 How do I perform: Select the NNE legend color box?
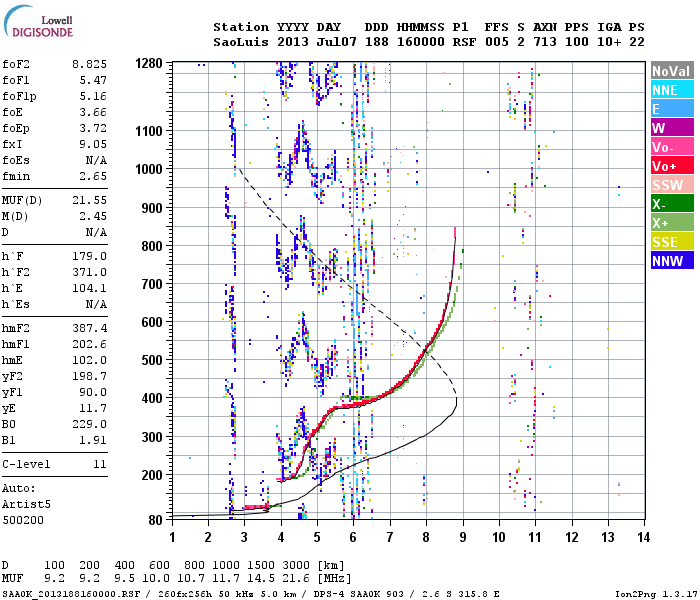(672, 90)
